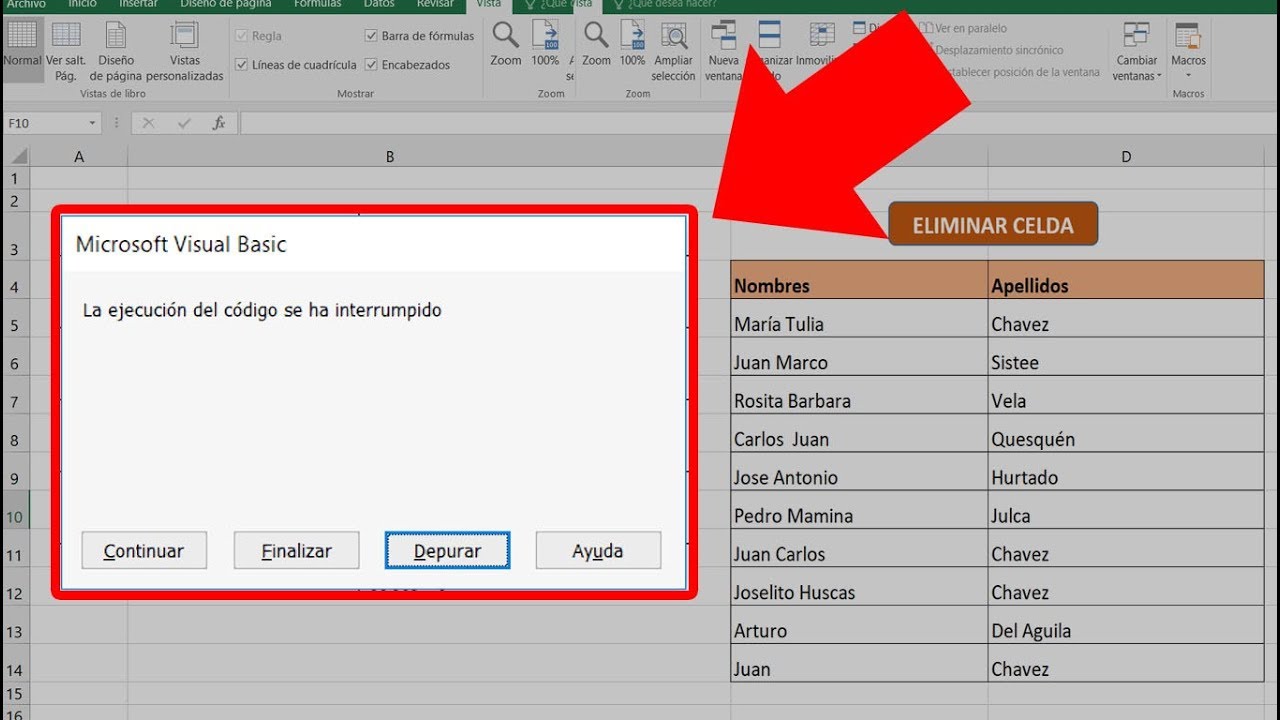Open the Fórmulas ribbon tab
The image size is (1280, 720).
click(x=317, y=4)
